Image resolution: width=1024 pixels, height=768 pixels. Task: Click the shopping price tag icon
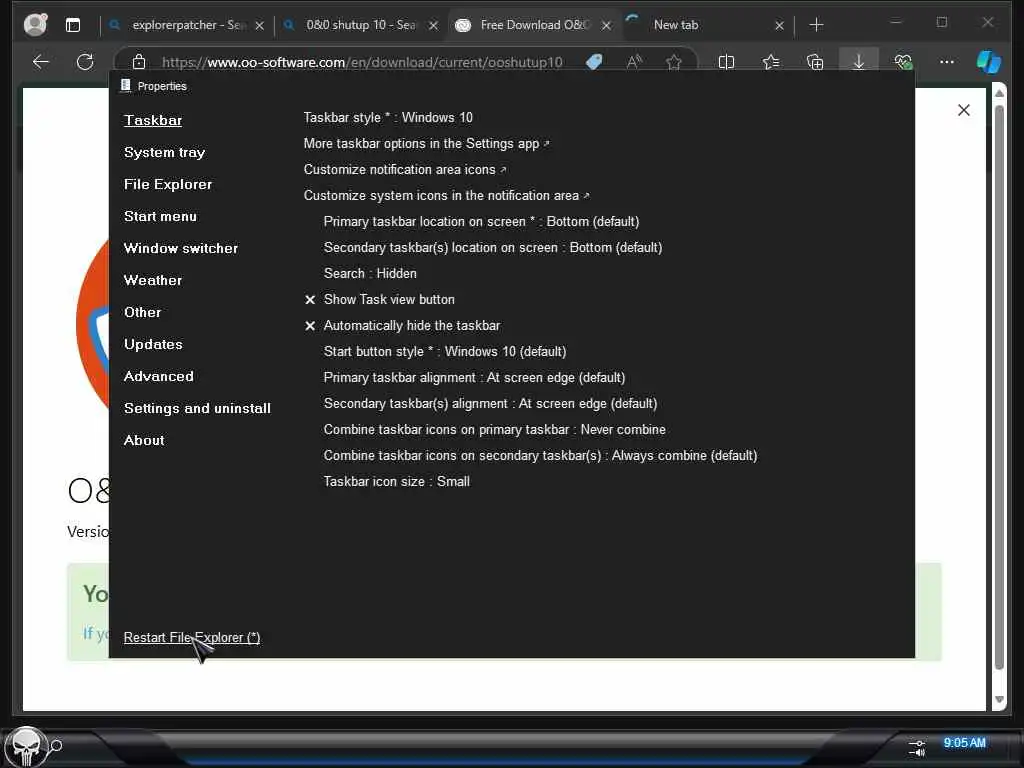(594, 62)
